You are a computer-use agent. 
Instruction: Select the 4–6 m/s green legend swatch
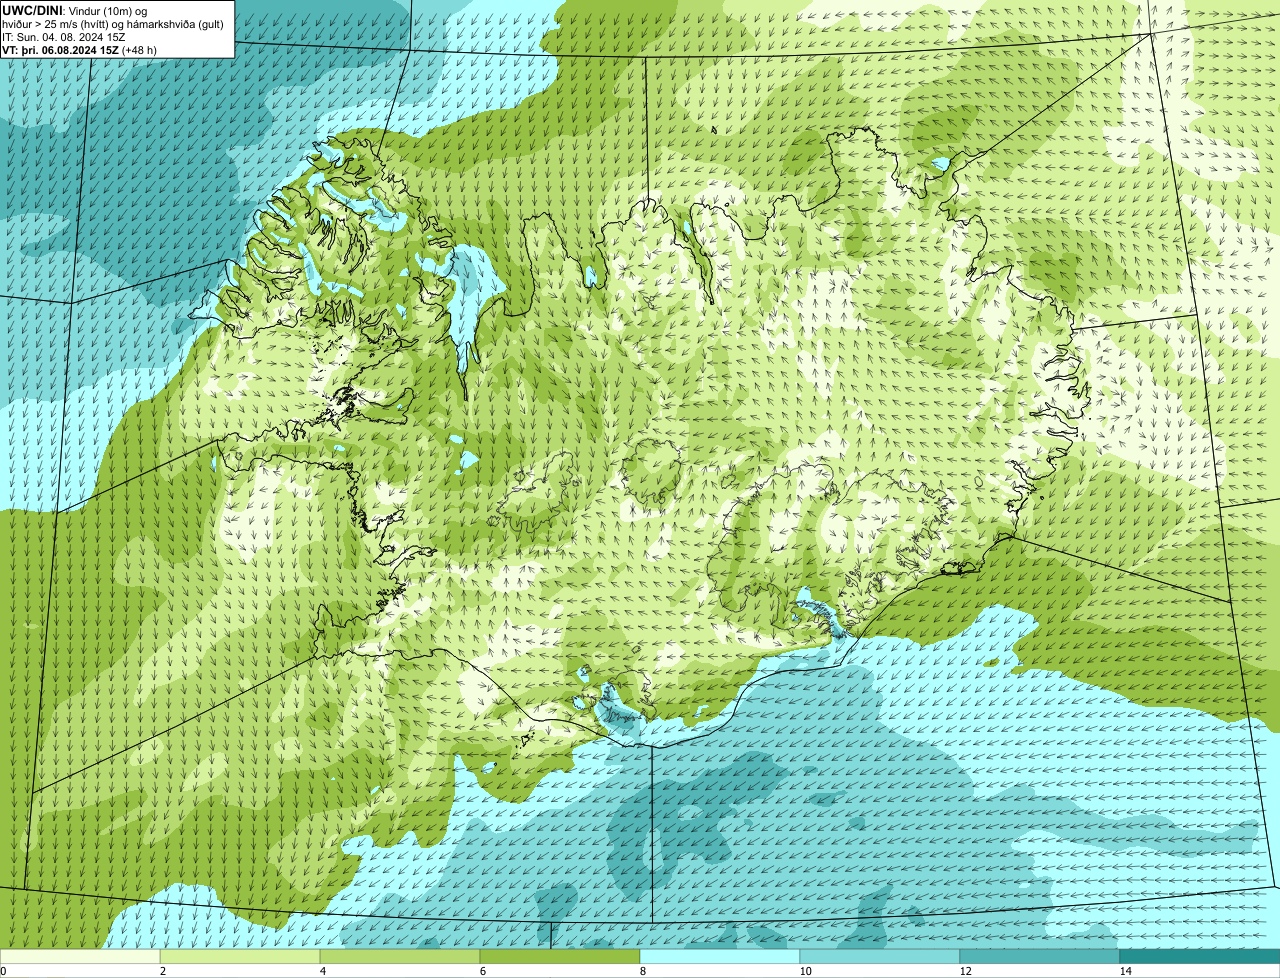(400, 956)
